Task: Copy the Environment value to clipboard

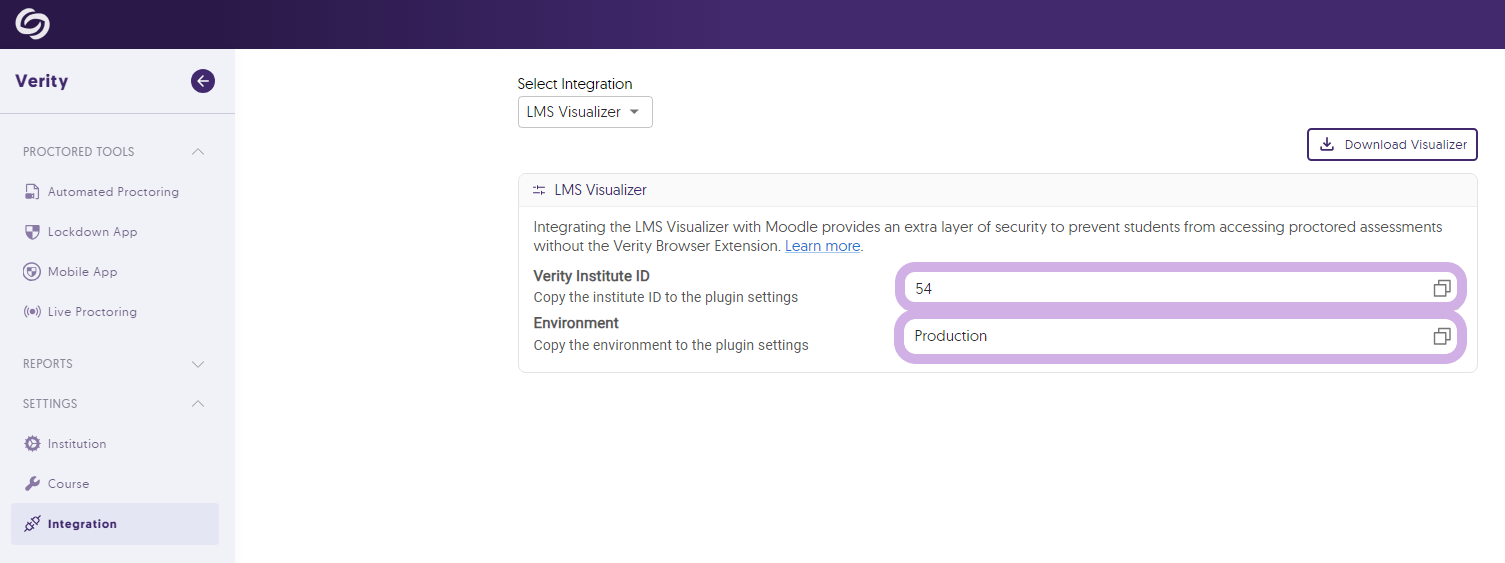Action: pyautogui.click(x=1441, y=336)
